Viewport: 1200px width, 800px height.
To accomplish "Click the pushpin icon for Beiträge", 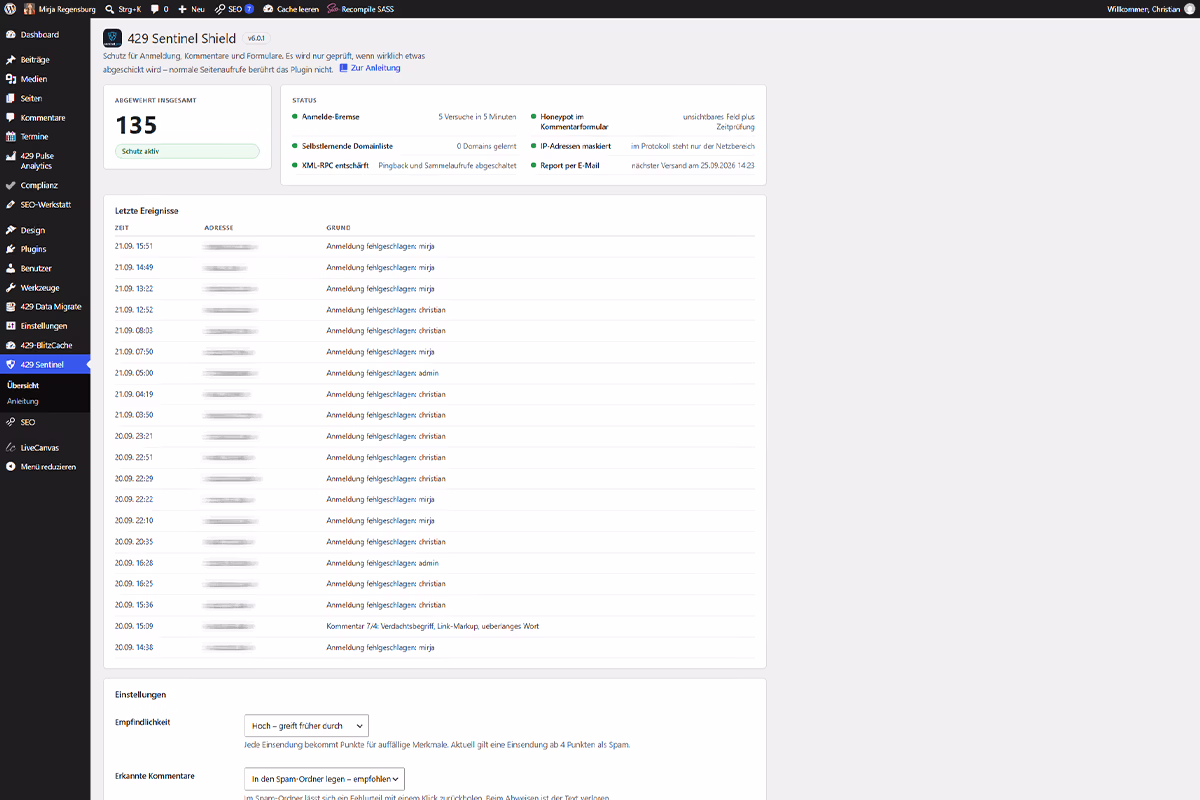I will coord(10,60).
